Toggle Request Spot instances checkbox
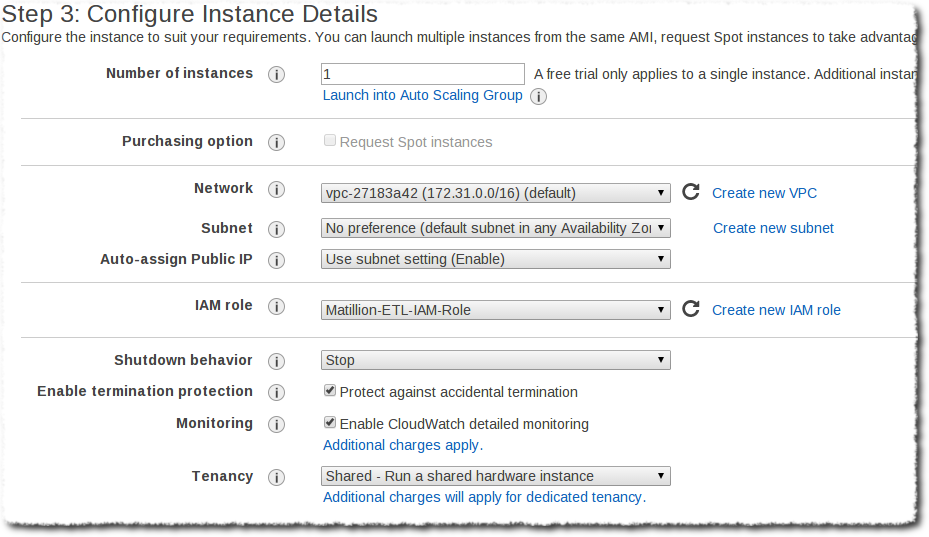The width and height of the screenshot is (929, 537). pyautogui.click(x=330, y=141)
